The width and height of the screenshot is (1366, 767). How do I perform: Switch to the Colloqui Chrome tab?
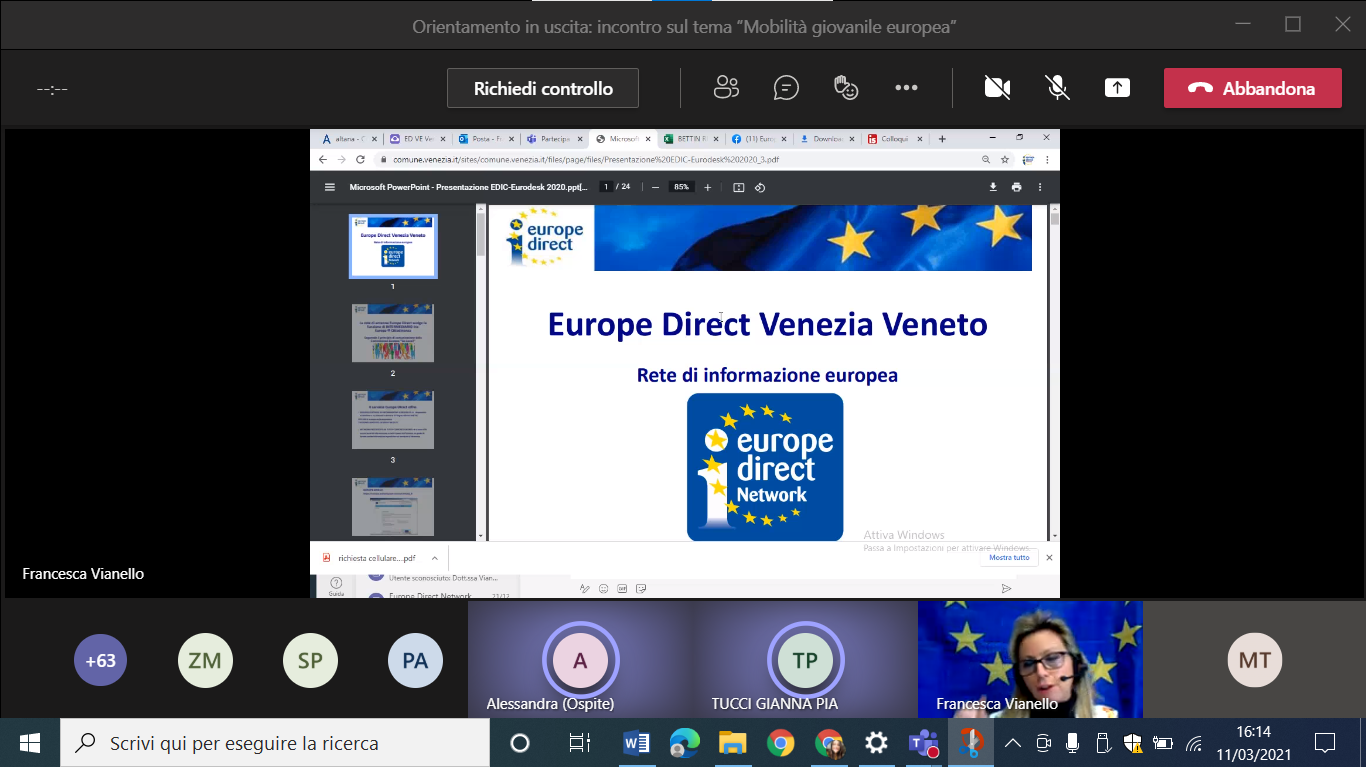point(895,139)
